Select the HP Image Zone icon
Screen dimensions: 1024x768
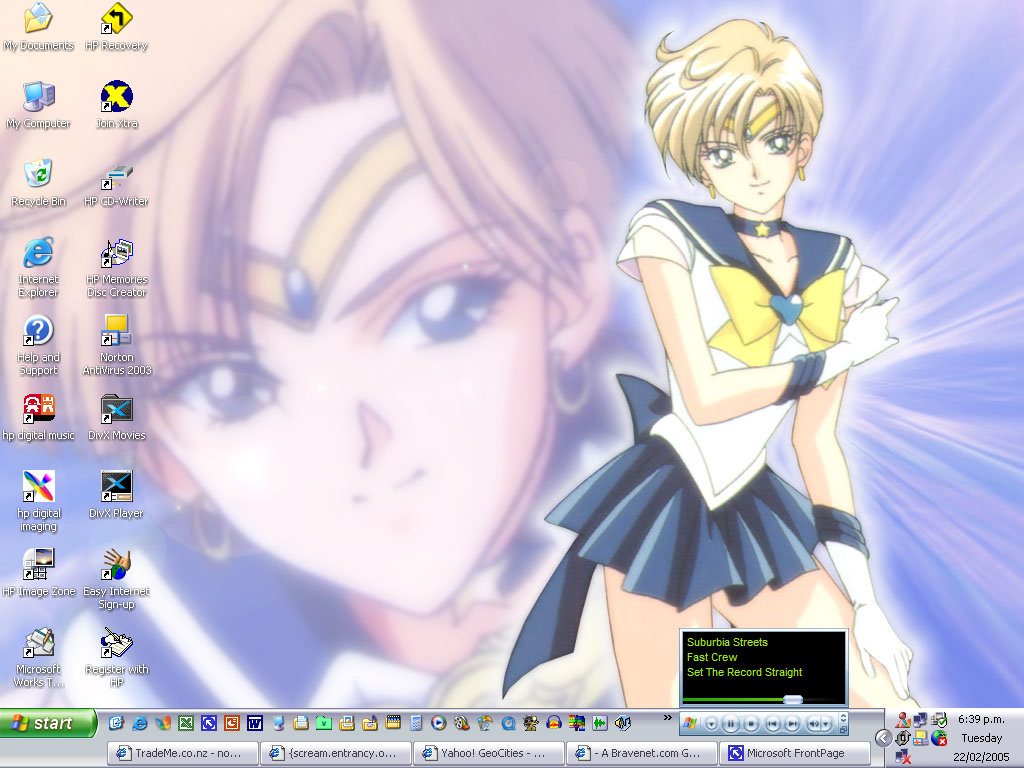coord(38,573)
